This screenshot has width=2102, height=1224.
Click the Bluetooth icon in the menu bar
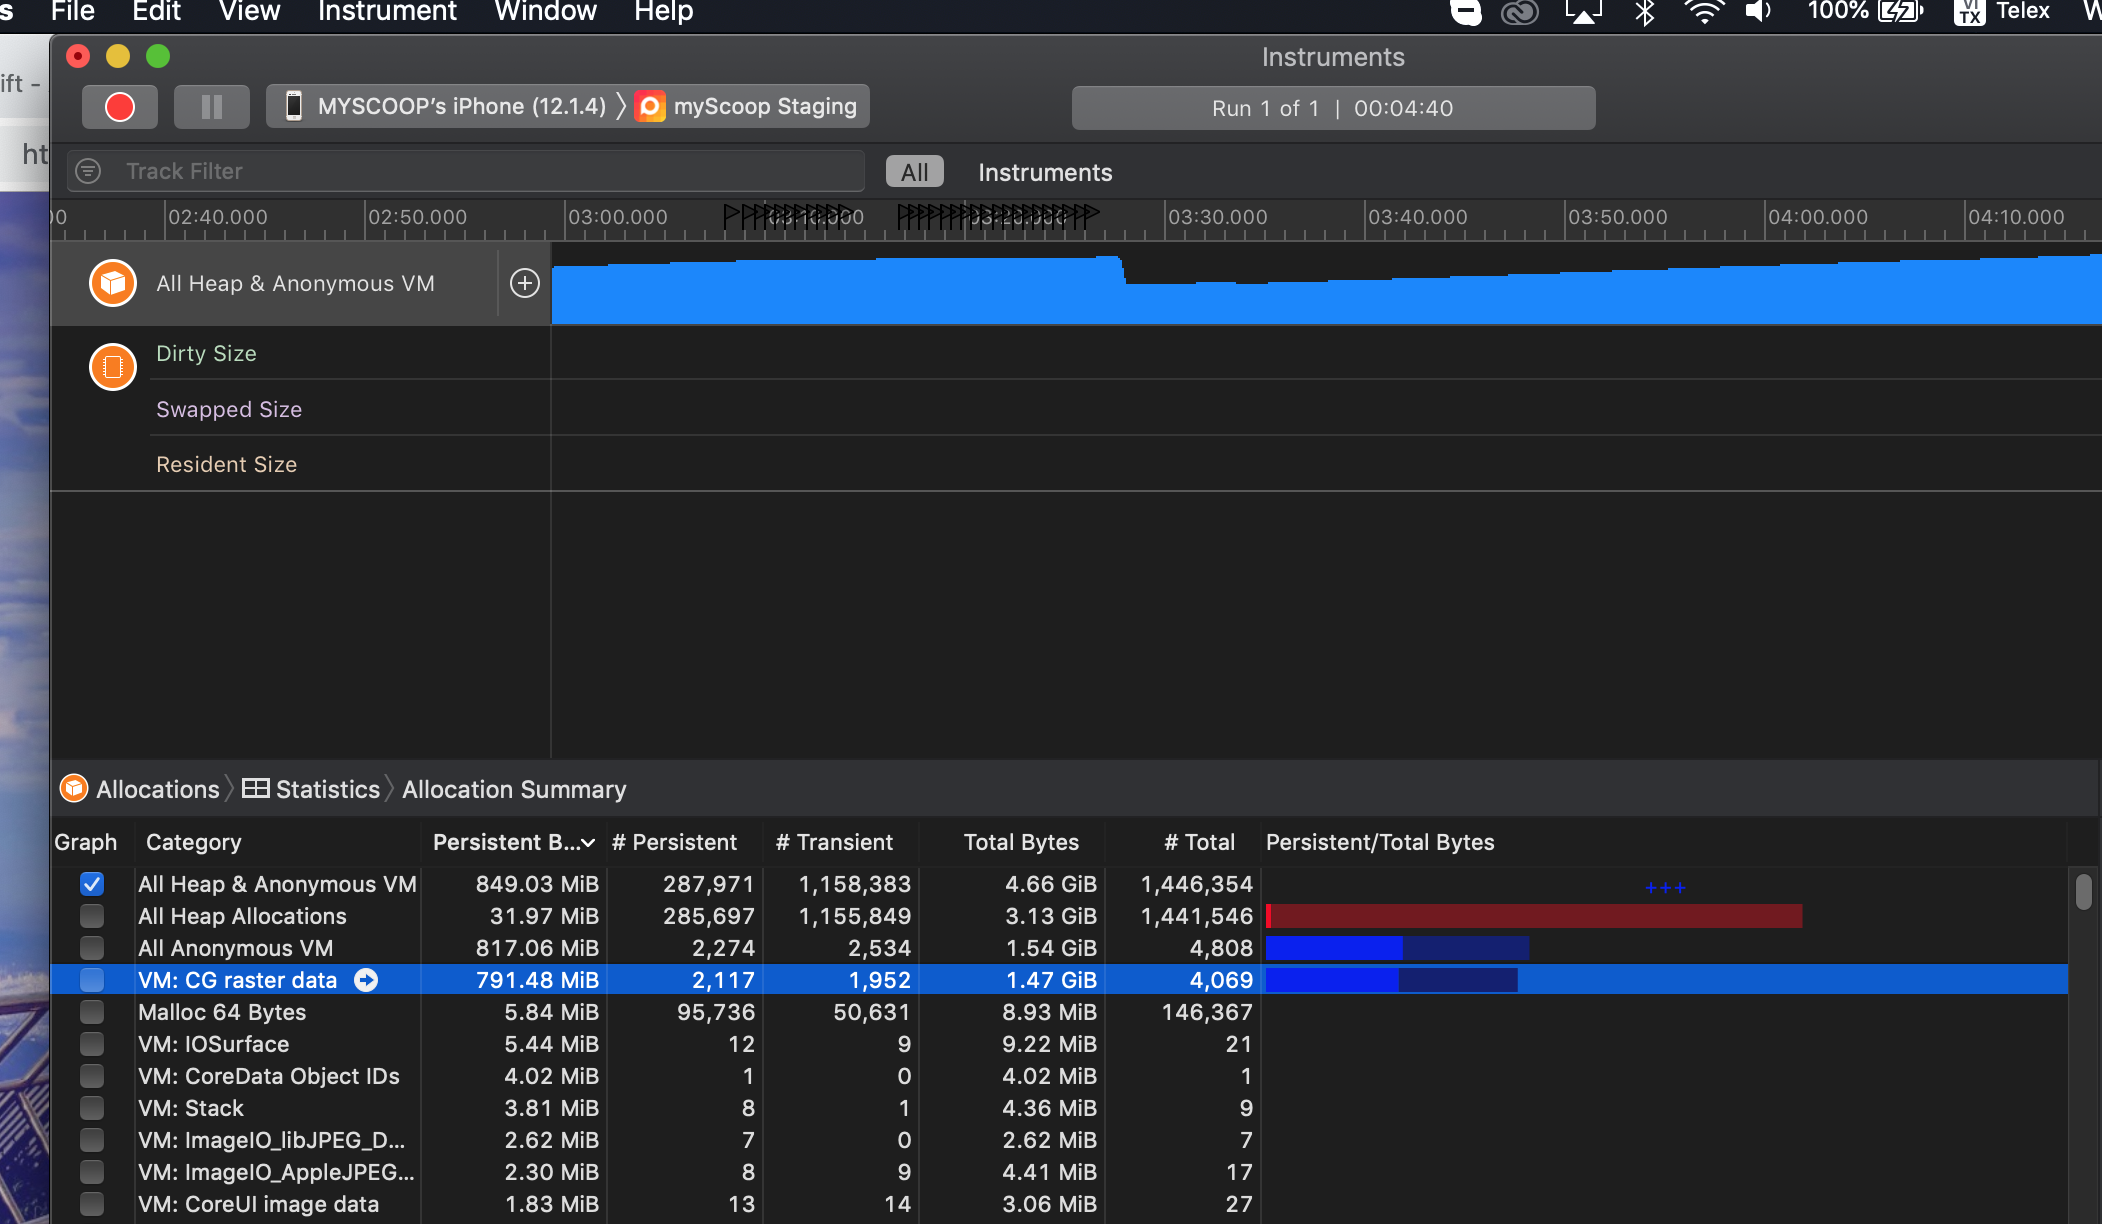1644,12
